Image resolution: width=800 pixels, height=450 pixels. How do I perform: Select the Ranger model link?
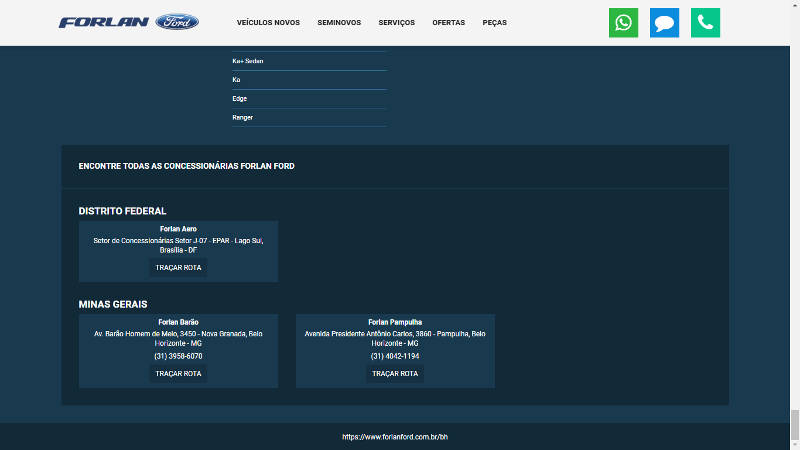(242, 117)
